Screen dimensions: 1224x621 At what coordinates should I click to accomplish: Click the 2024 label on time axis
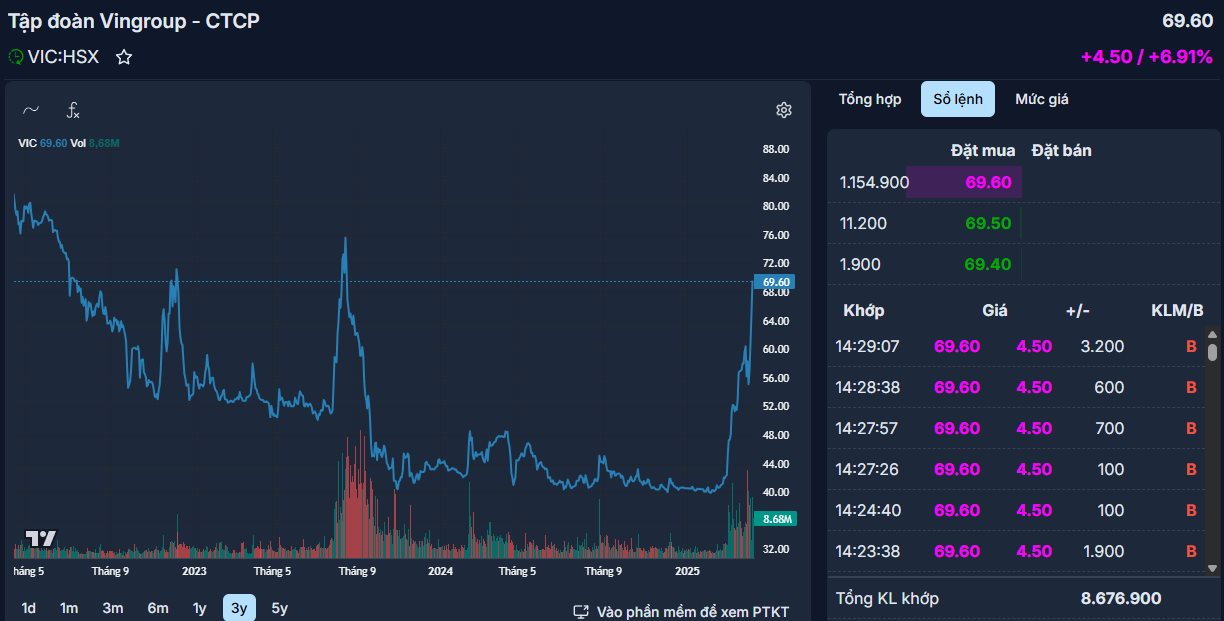[440, 571]
